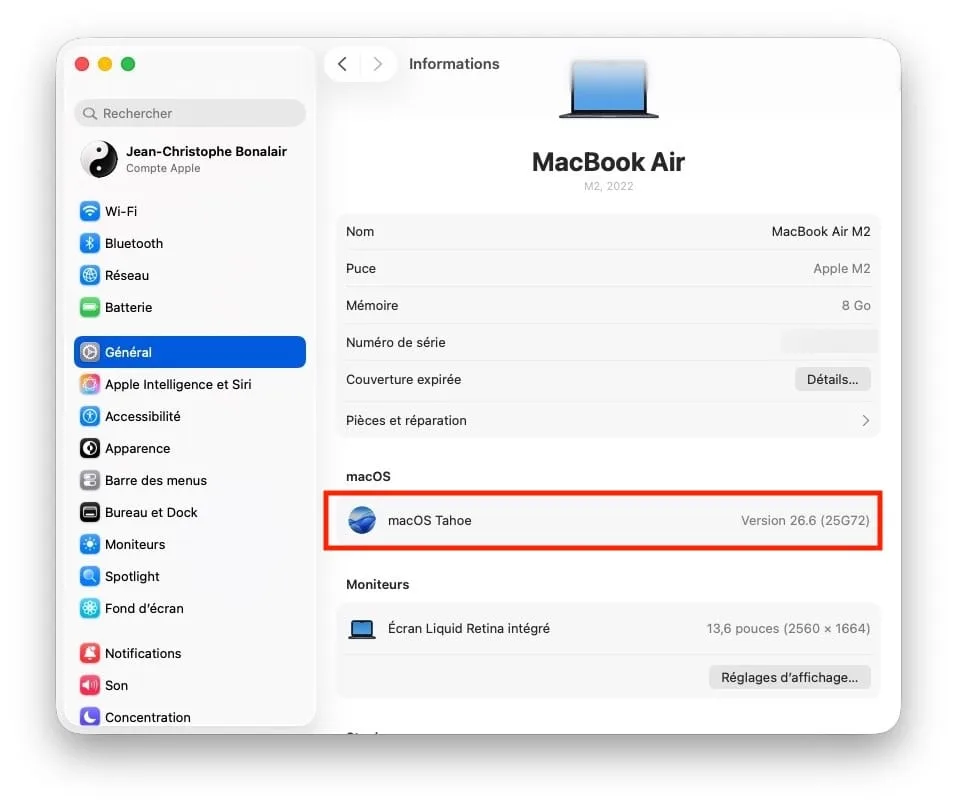
Task: Select Bluetooth label in sidebar
Action: [134, 243]
